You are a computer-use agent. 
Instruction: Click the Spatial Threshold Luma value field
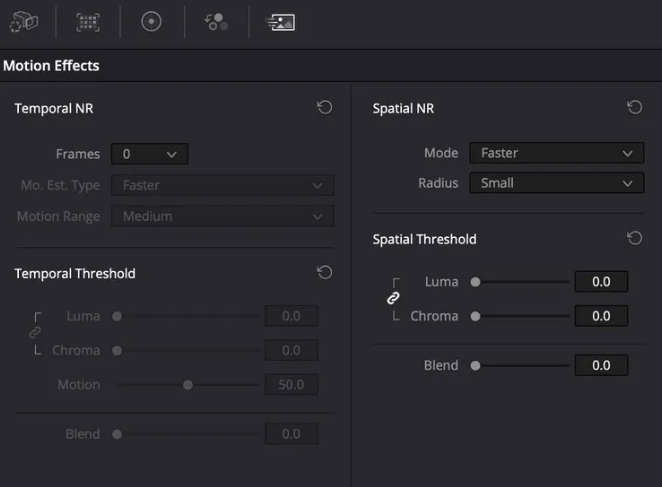point(601,282)
